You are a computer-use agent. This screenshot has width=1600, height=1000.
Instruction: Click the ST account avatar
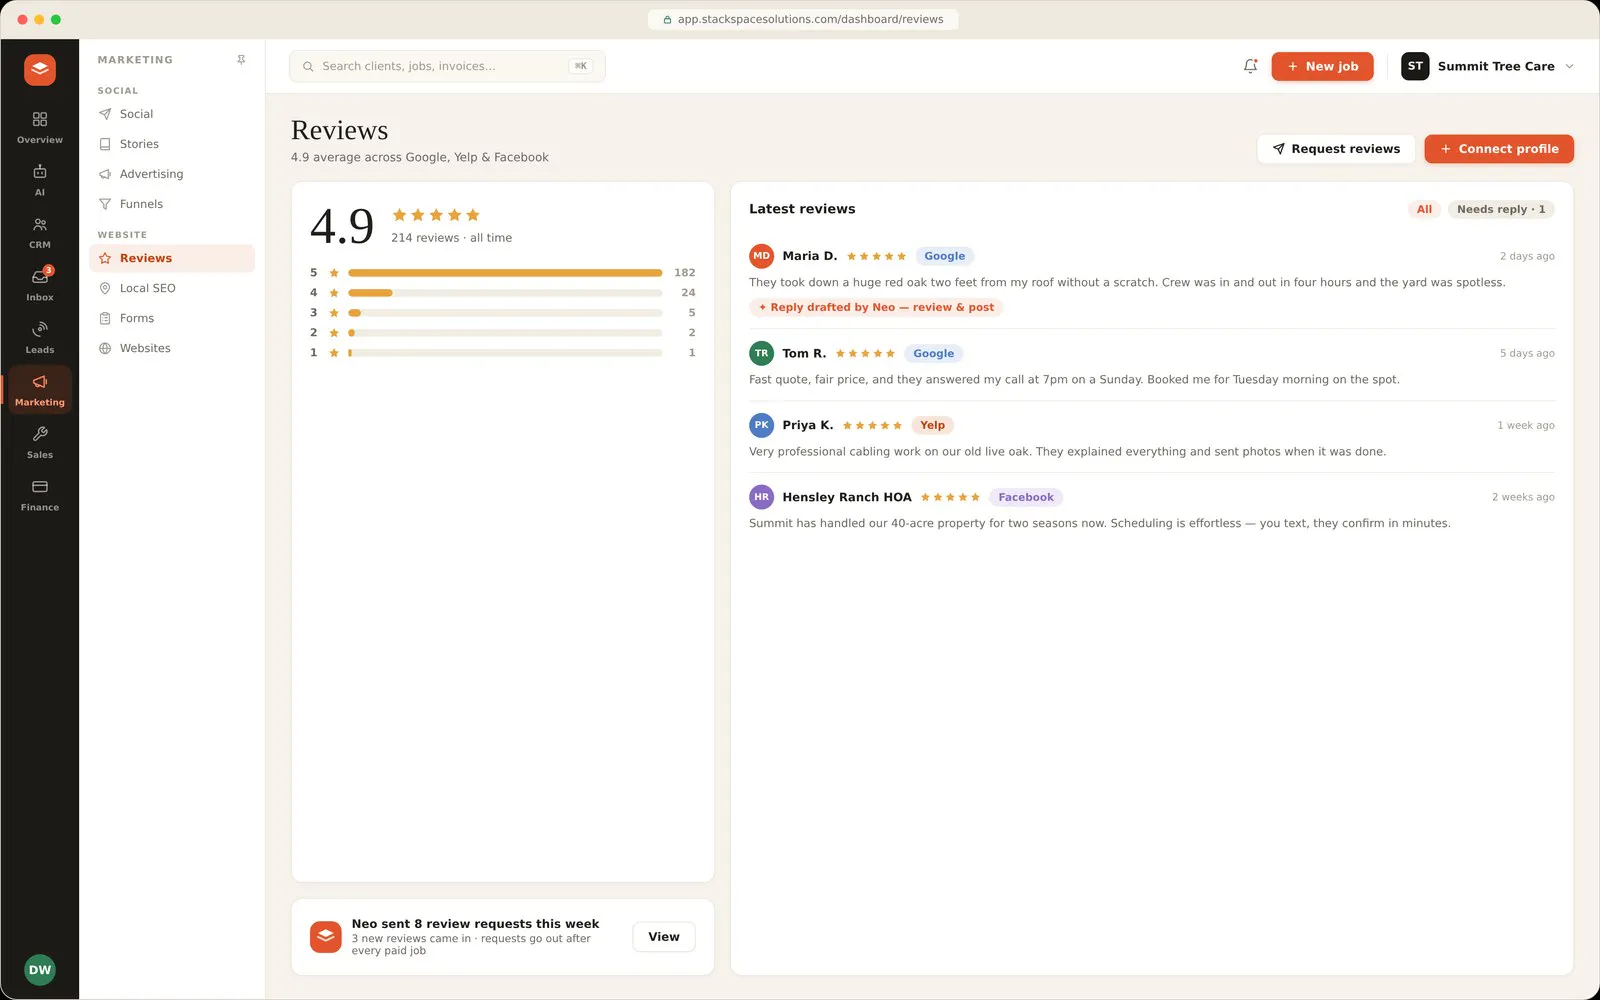[x=1415, y=66]
